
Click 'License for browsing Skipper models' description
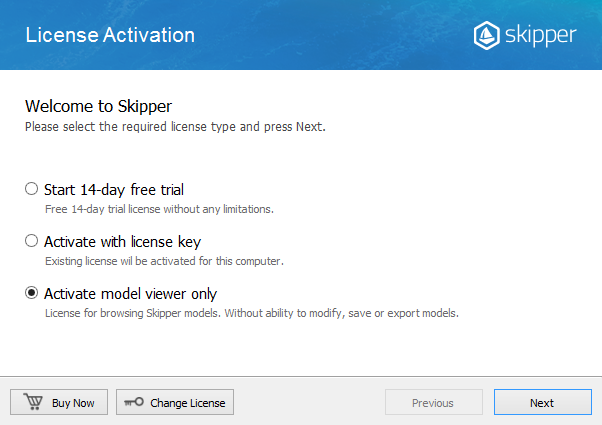click(252, 313)
